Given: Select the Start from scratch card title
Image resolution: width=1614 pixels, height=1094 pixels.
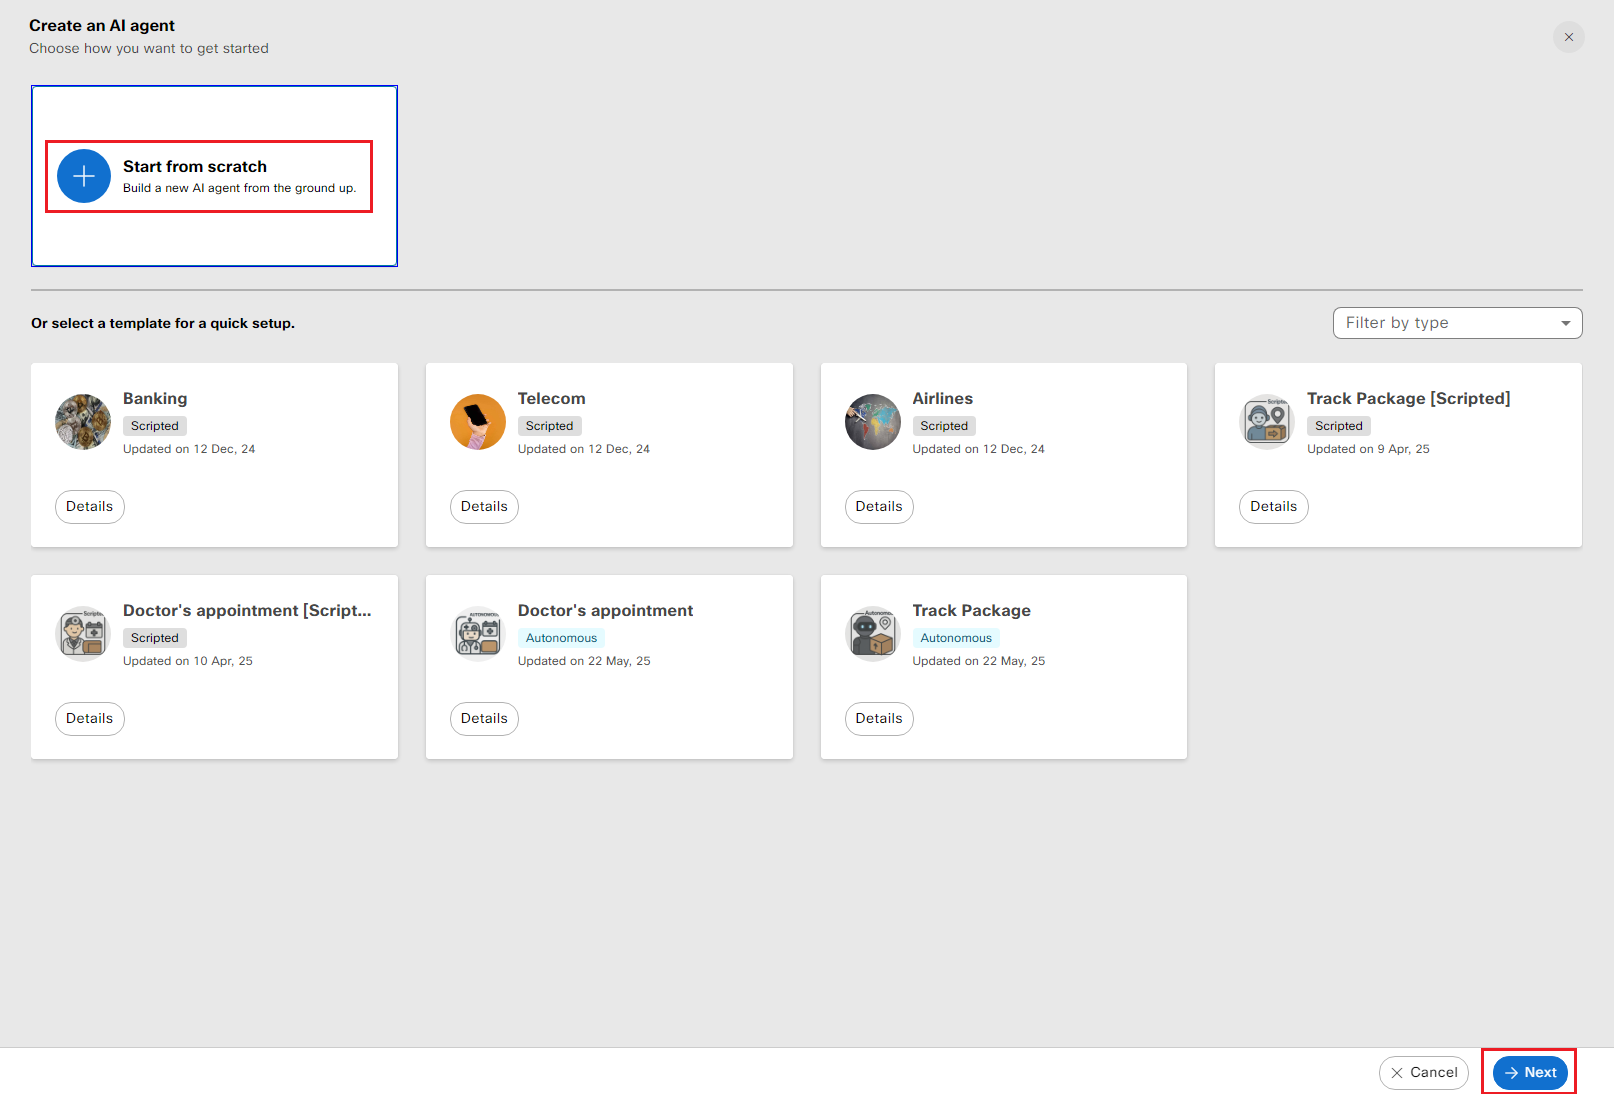Looking at the screenshot, I should 195,167.
